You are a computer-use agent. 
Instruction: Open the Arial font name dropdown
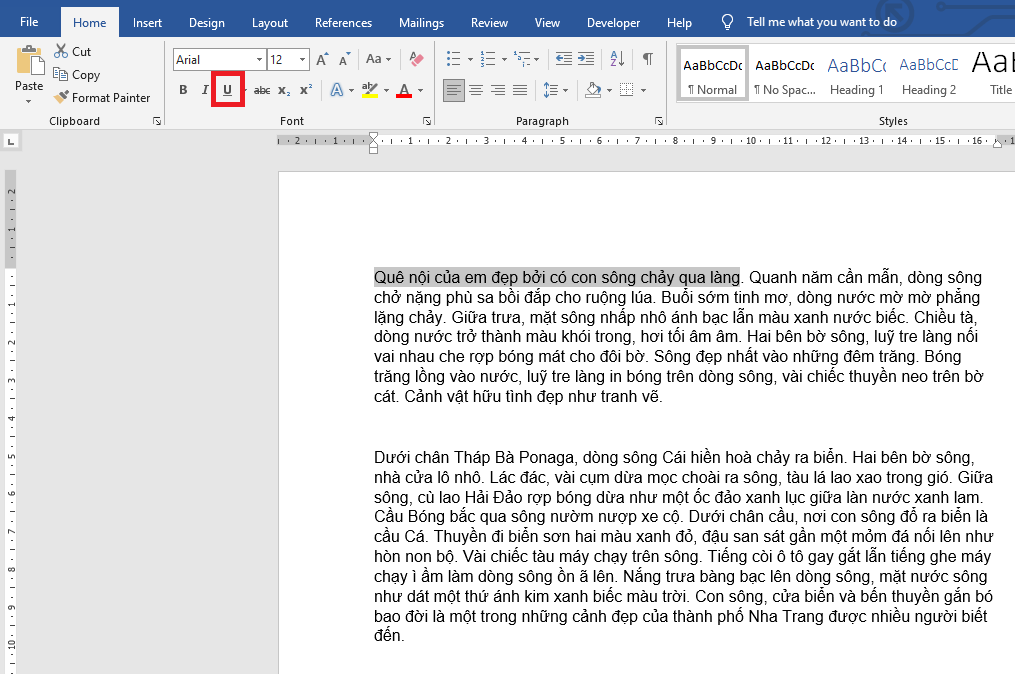pyautogui.click(x=259, y=60)
